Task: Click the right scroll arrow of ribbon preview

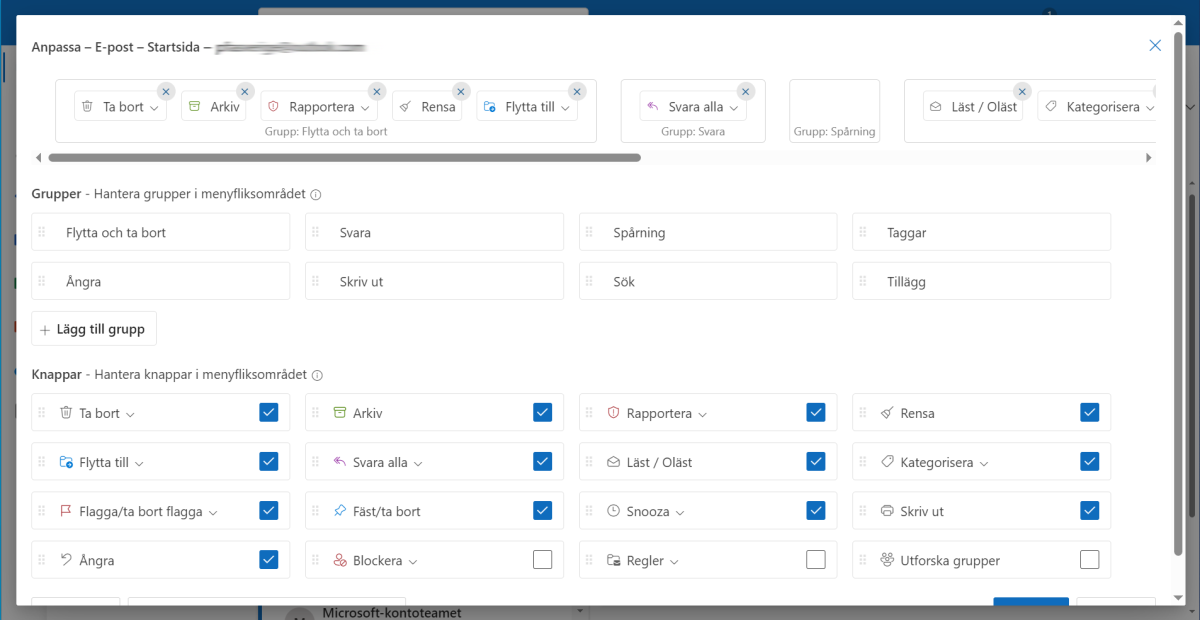Action: pos(1149,157)
